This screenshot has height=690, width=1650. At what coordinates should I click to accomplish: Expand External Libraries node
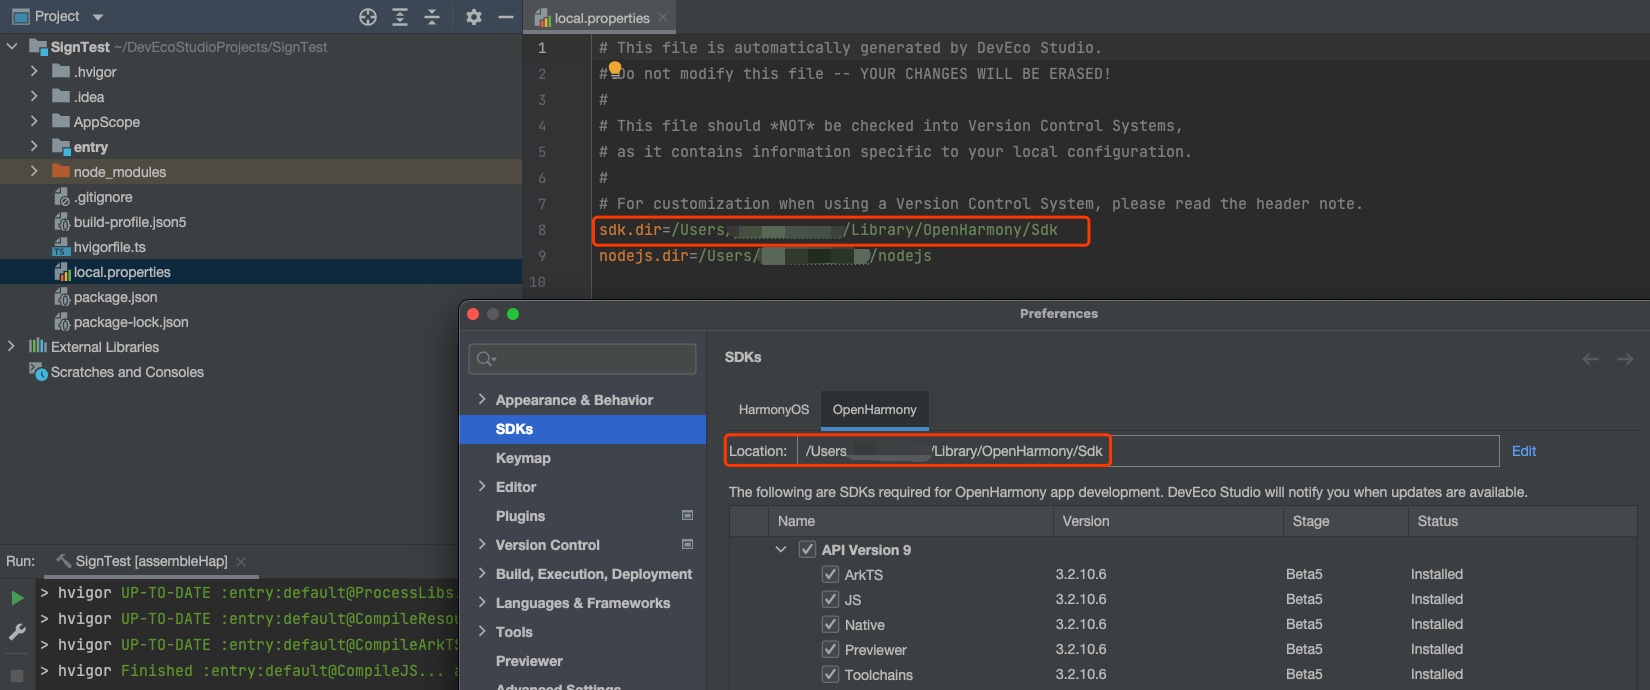pos(12,346)
